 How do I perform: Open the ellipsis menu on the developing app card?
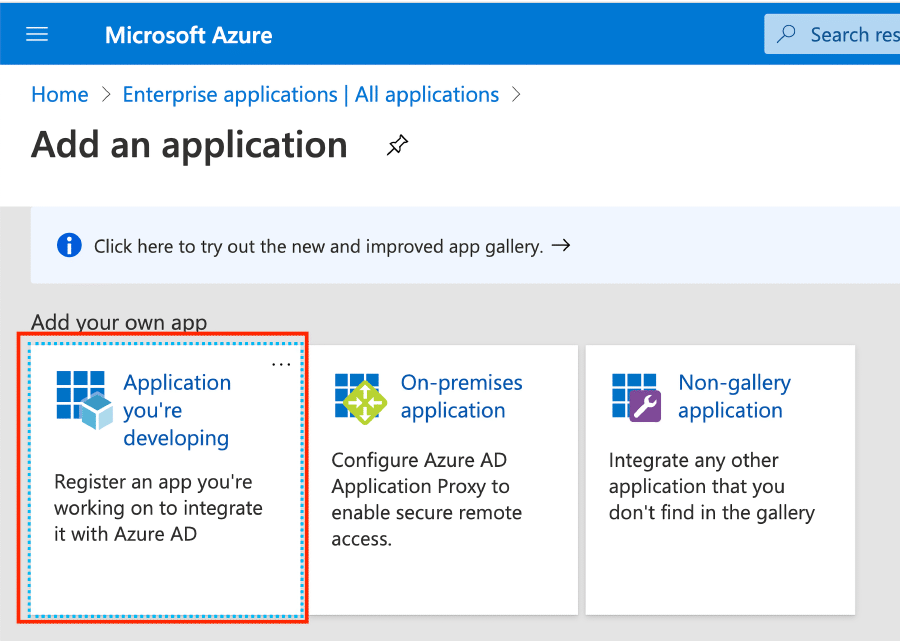281,364
